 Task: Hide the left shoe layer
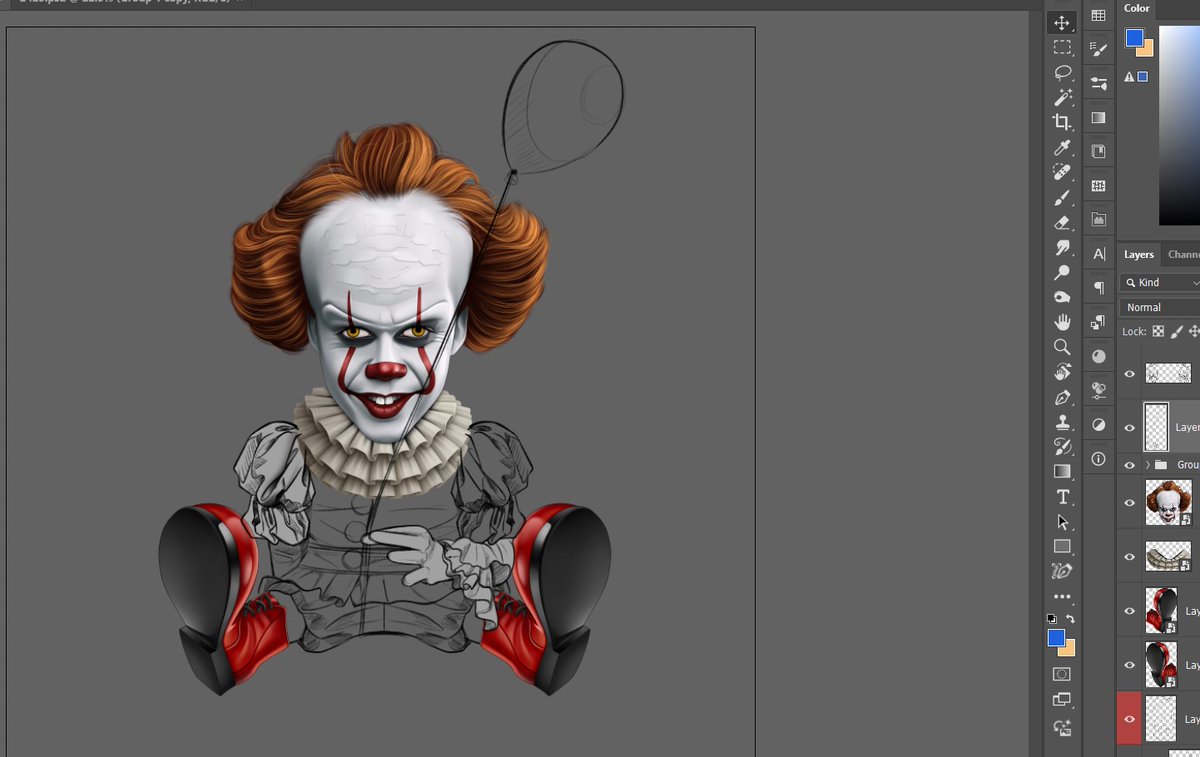[x=1130, y=665]
